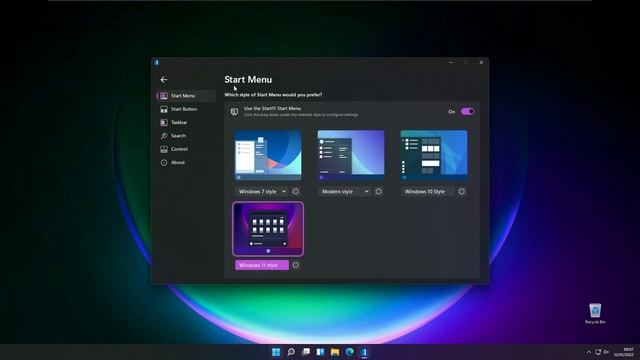The width and height of the screenshot is (640, 360).
Task: Select the Windows 11 style thumbnail
Action: tap(268, 229)
